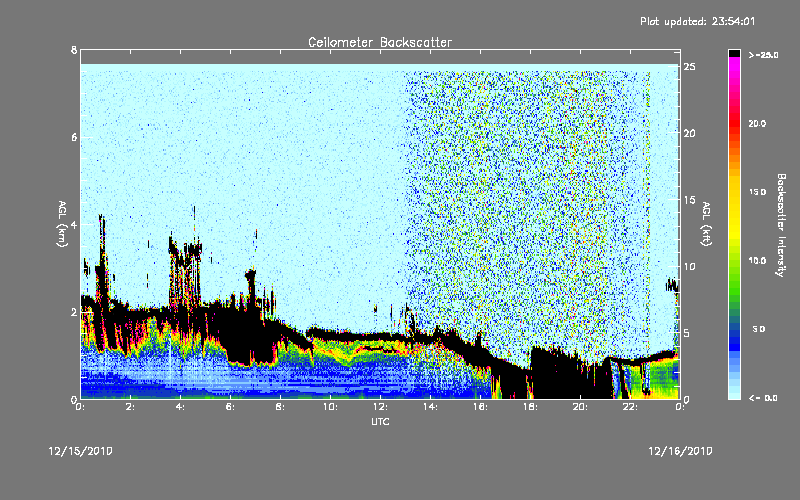Click the "20" kft tick label on right axis
Image resolution: width=800 pixels, height=500 pixels.
(x=689, y=133)
